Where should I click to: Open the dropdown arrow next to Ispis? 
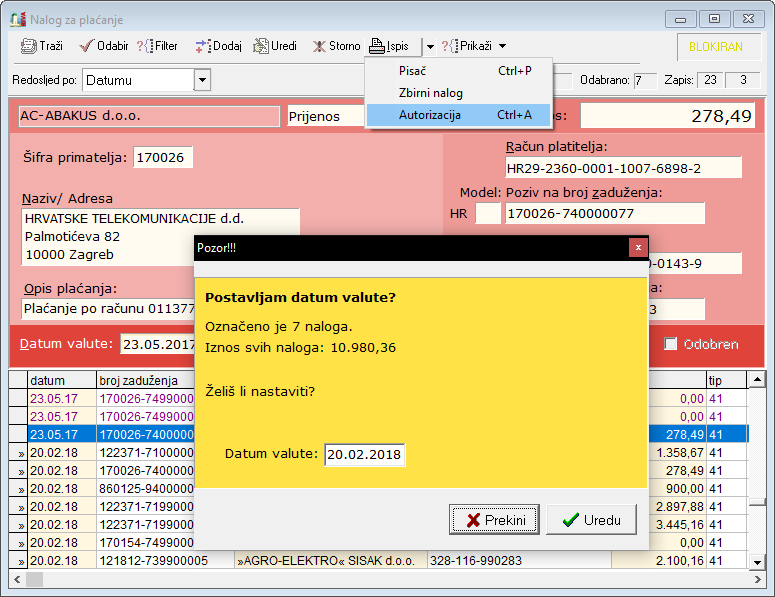[x=428, y=46]
